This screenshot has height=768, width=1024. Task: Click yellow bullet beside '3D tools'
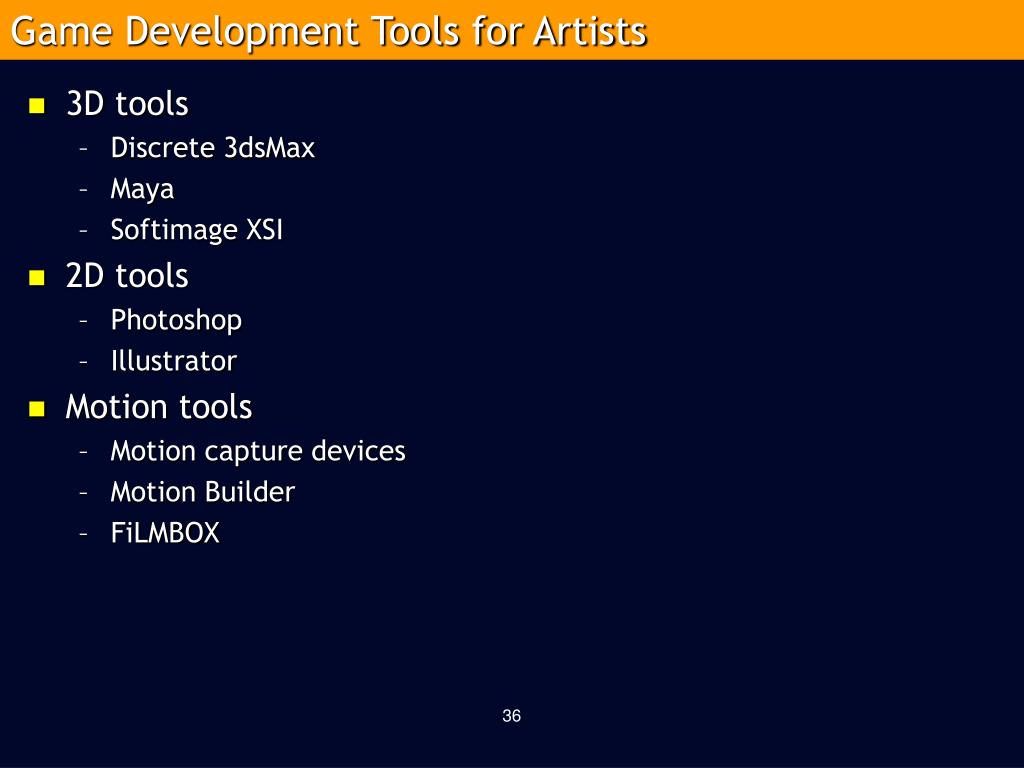(37, 106)
